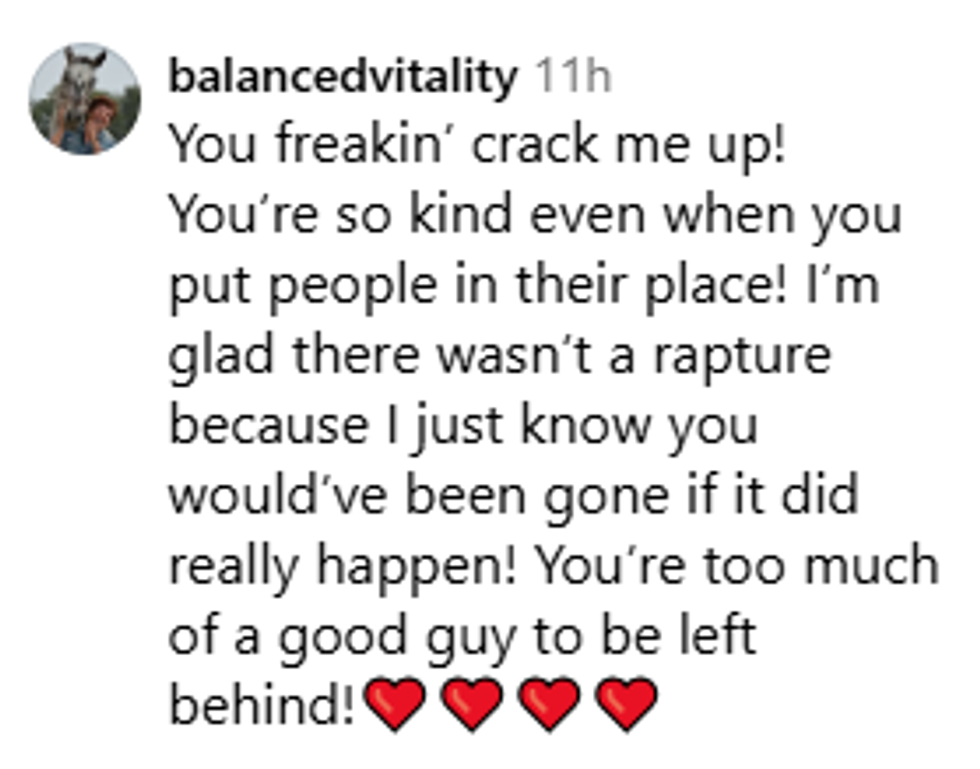The image size is (980, 769).
Task: Open balancedvitality's profile picture
Action: [x=84, y=99]
